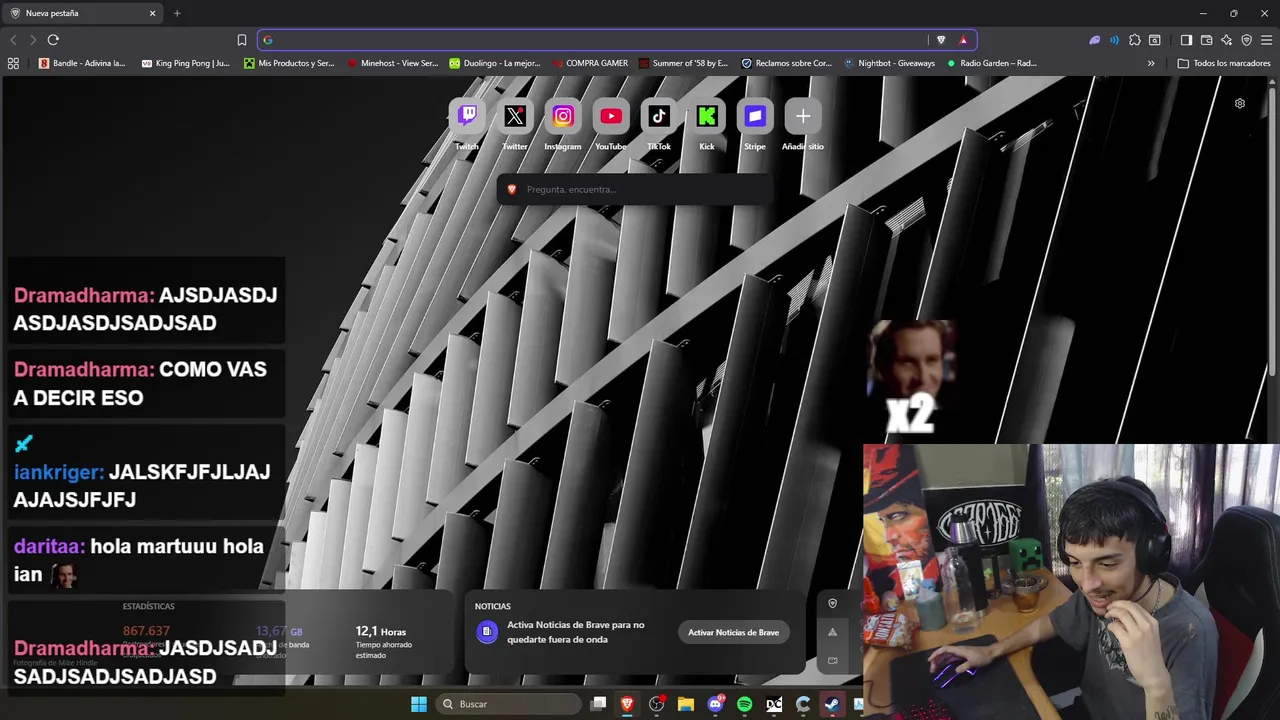Open the Kick shortcut tile
The height and width of the screenshot is (720, 1280).
click(x=707, y=116)
